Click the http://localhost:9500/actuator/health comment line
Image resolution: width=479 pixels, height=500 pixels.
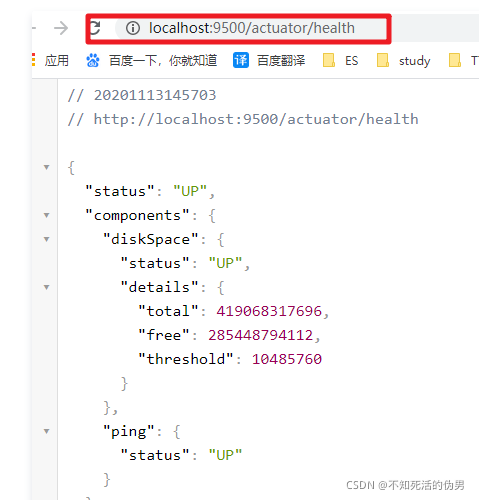[x=243, y=119]
